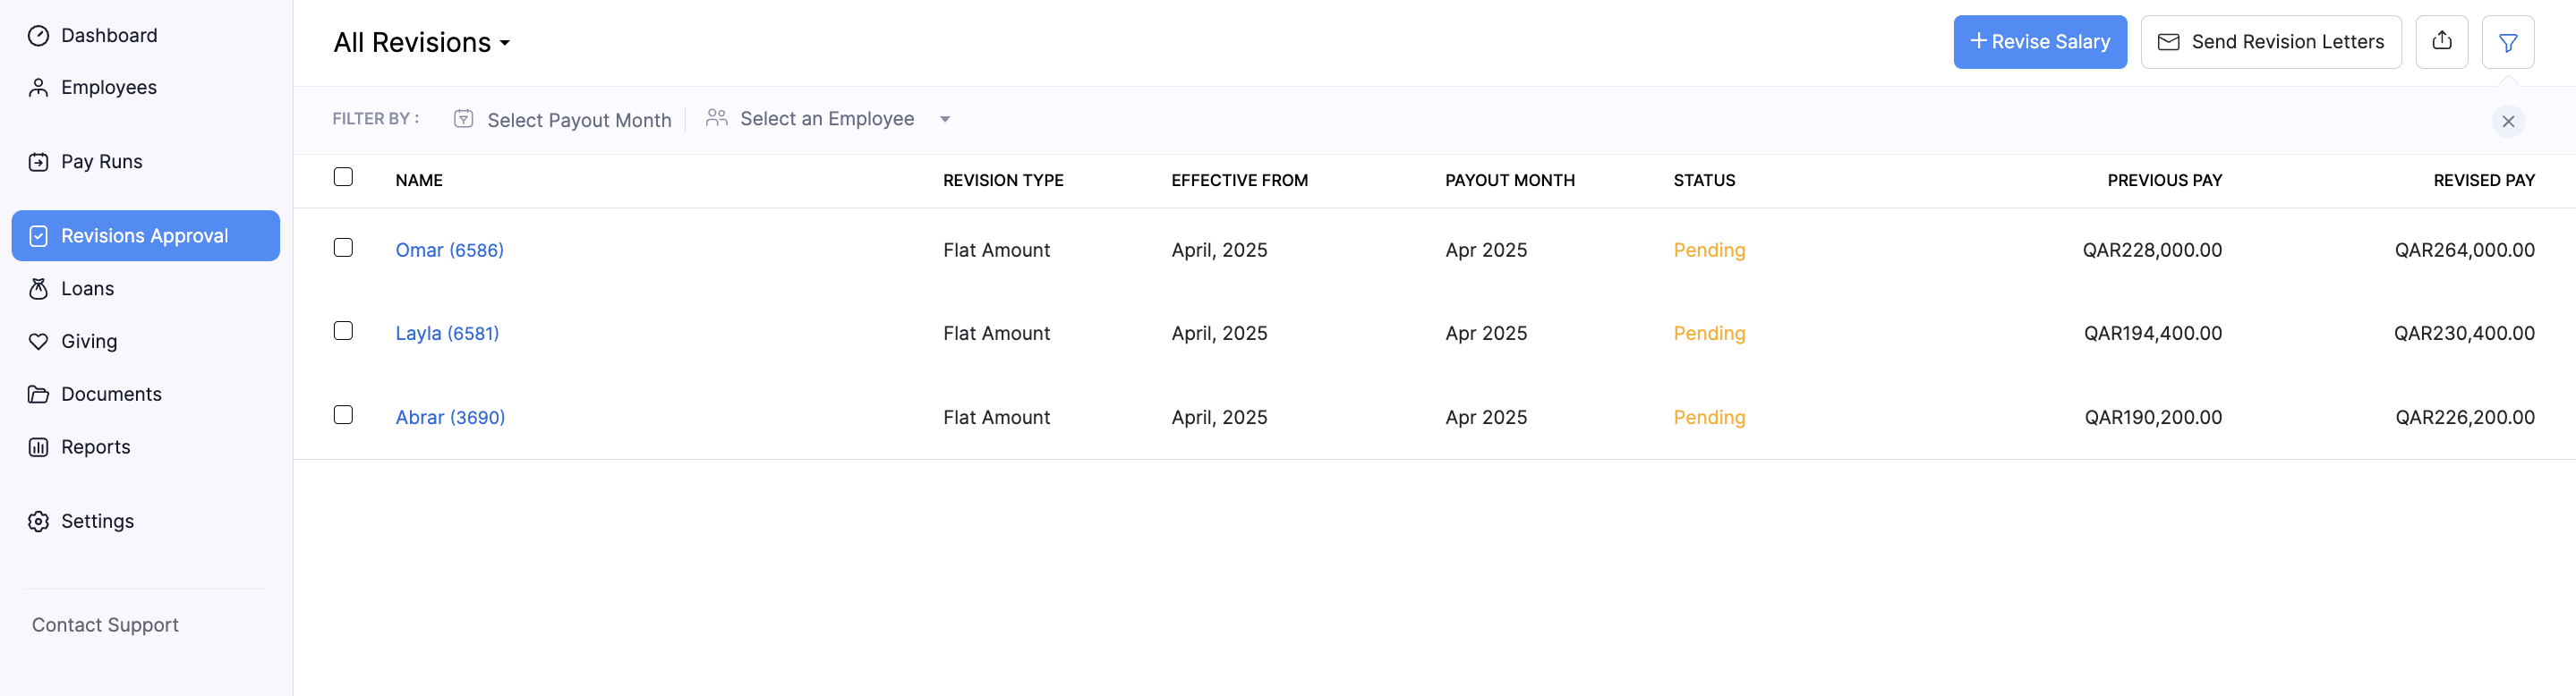The height and width of the screenshot is (696, 2576).
Task: Click the Settings gear icon
Action: coord(38,521)
